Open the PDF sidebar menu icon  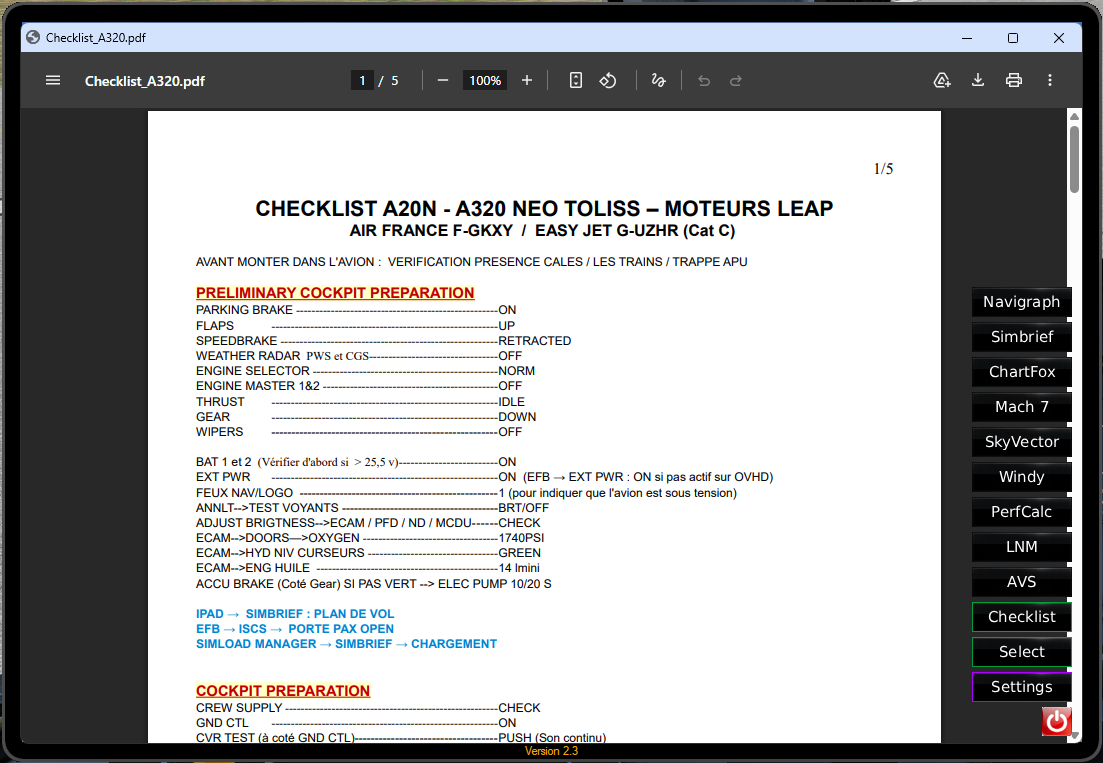53,80
